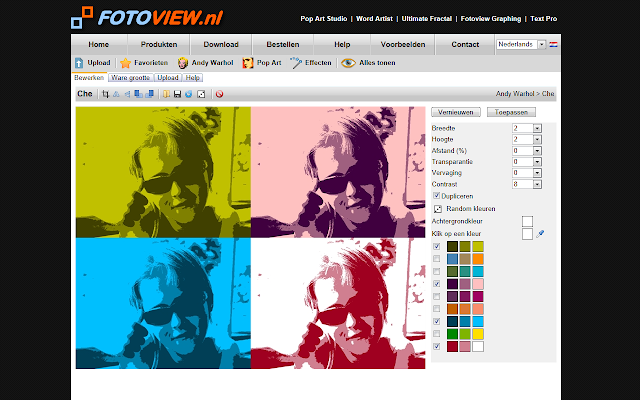Uncheck the navy-blue-sky palette row checkbox
This screenshot has width=640, height=400.
(x=437, y=322)
